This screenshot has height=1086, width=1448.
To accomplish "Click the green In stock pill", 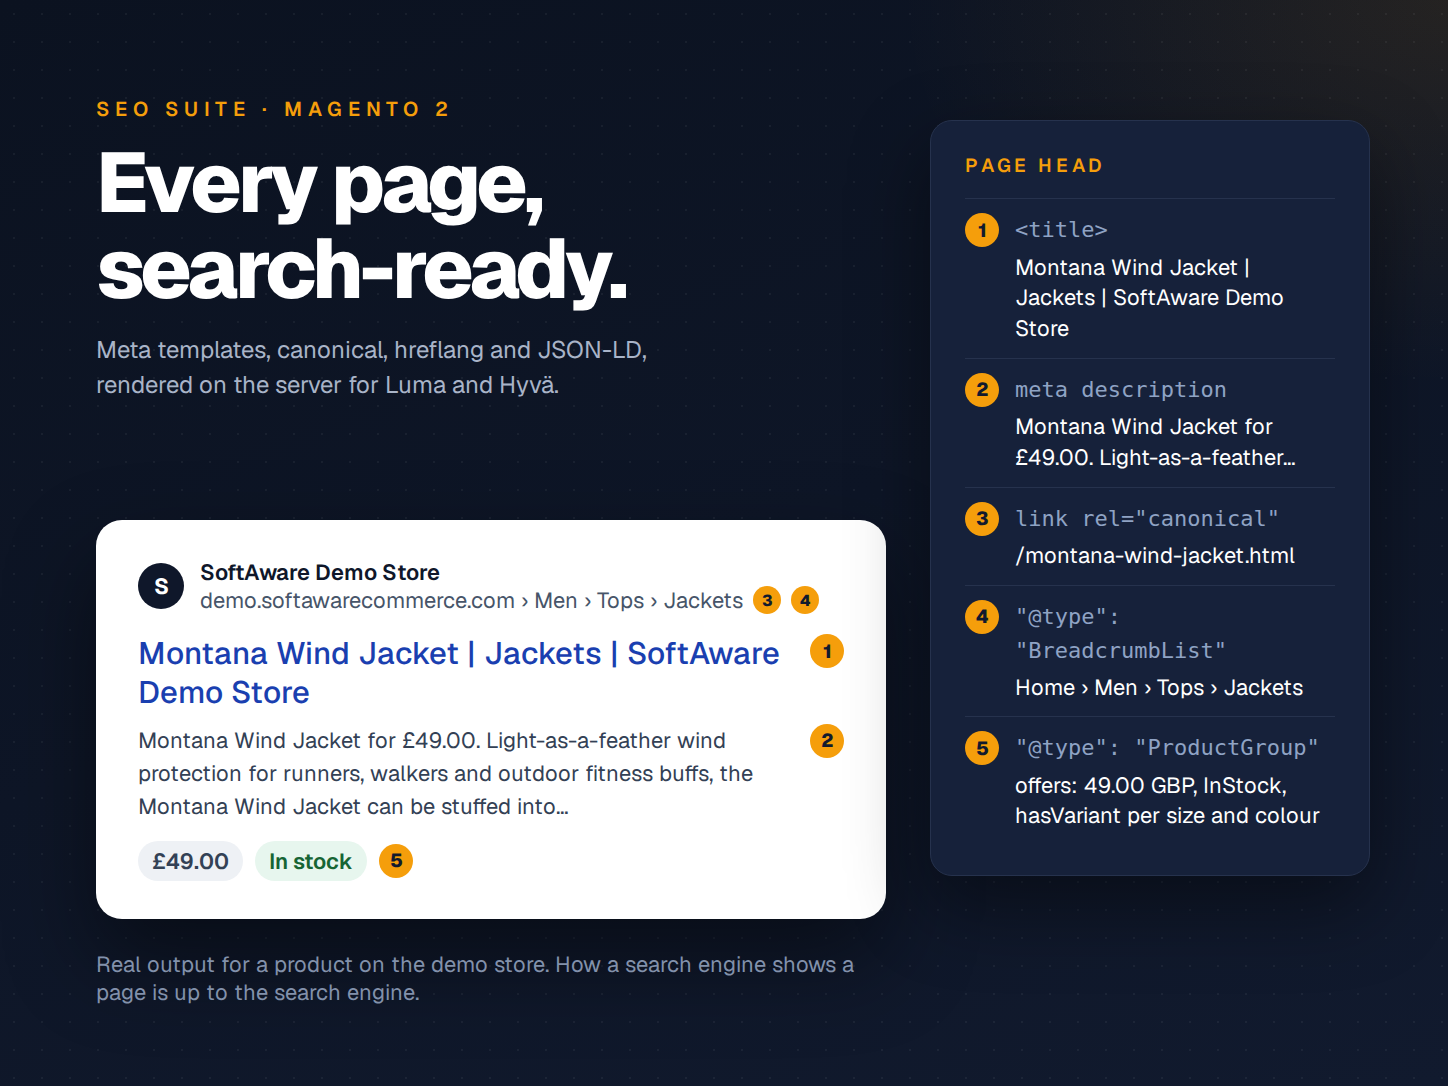I will tap(310, 861).
